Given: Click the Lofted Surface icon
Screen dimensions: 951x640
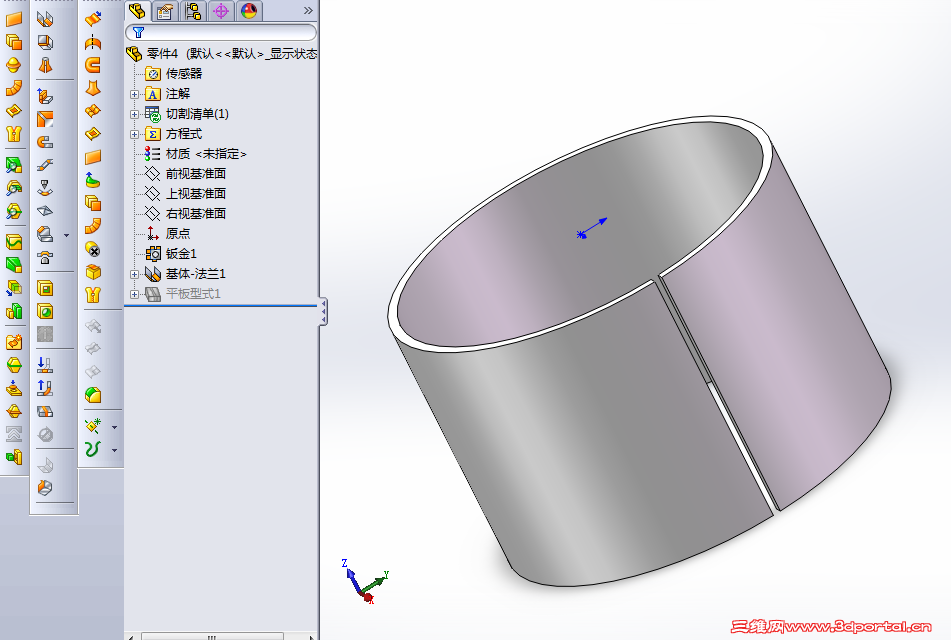Looking at the screenshot, I should [93, 88].
